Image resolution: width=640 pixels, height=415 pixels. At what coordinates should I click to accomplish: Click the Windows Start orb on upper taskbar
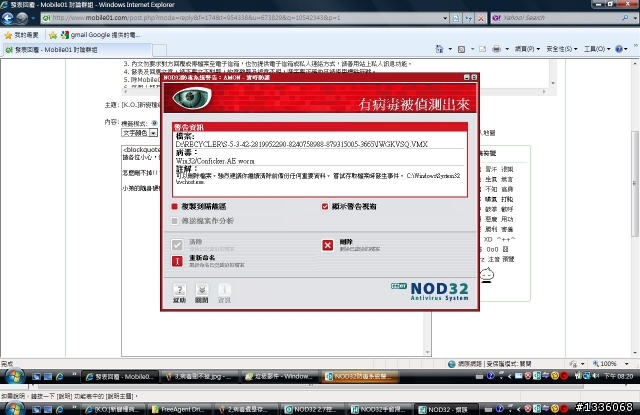(x=14, y=376)
